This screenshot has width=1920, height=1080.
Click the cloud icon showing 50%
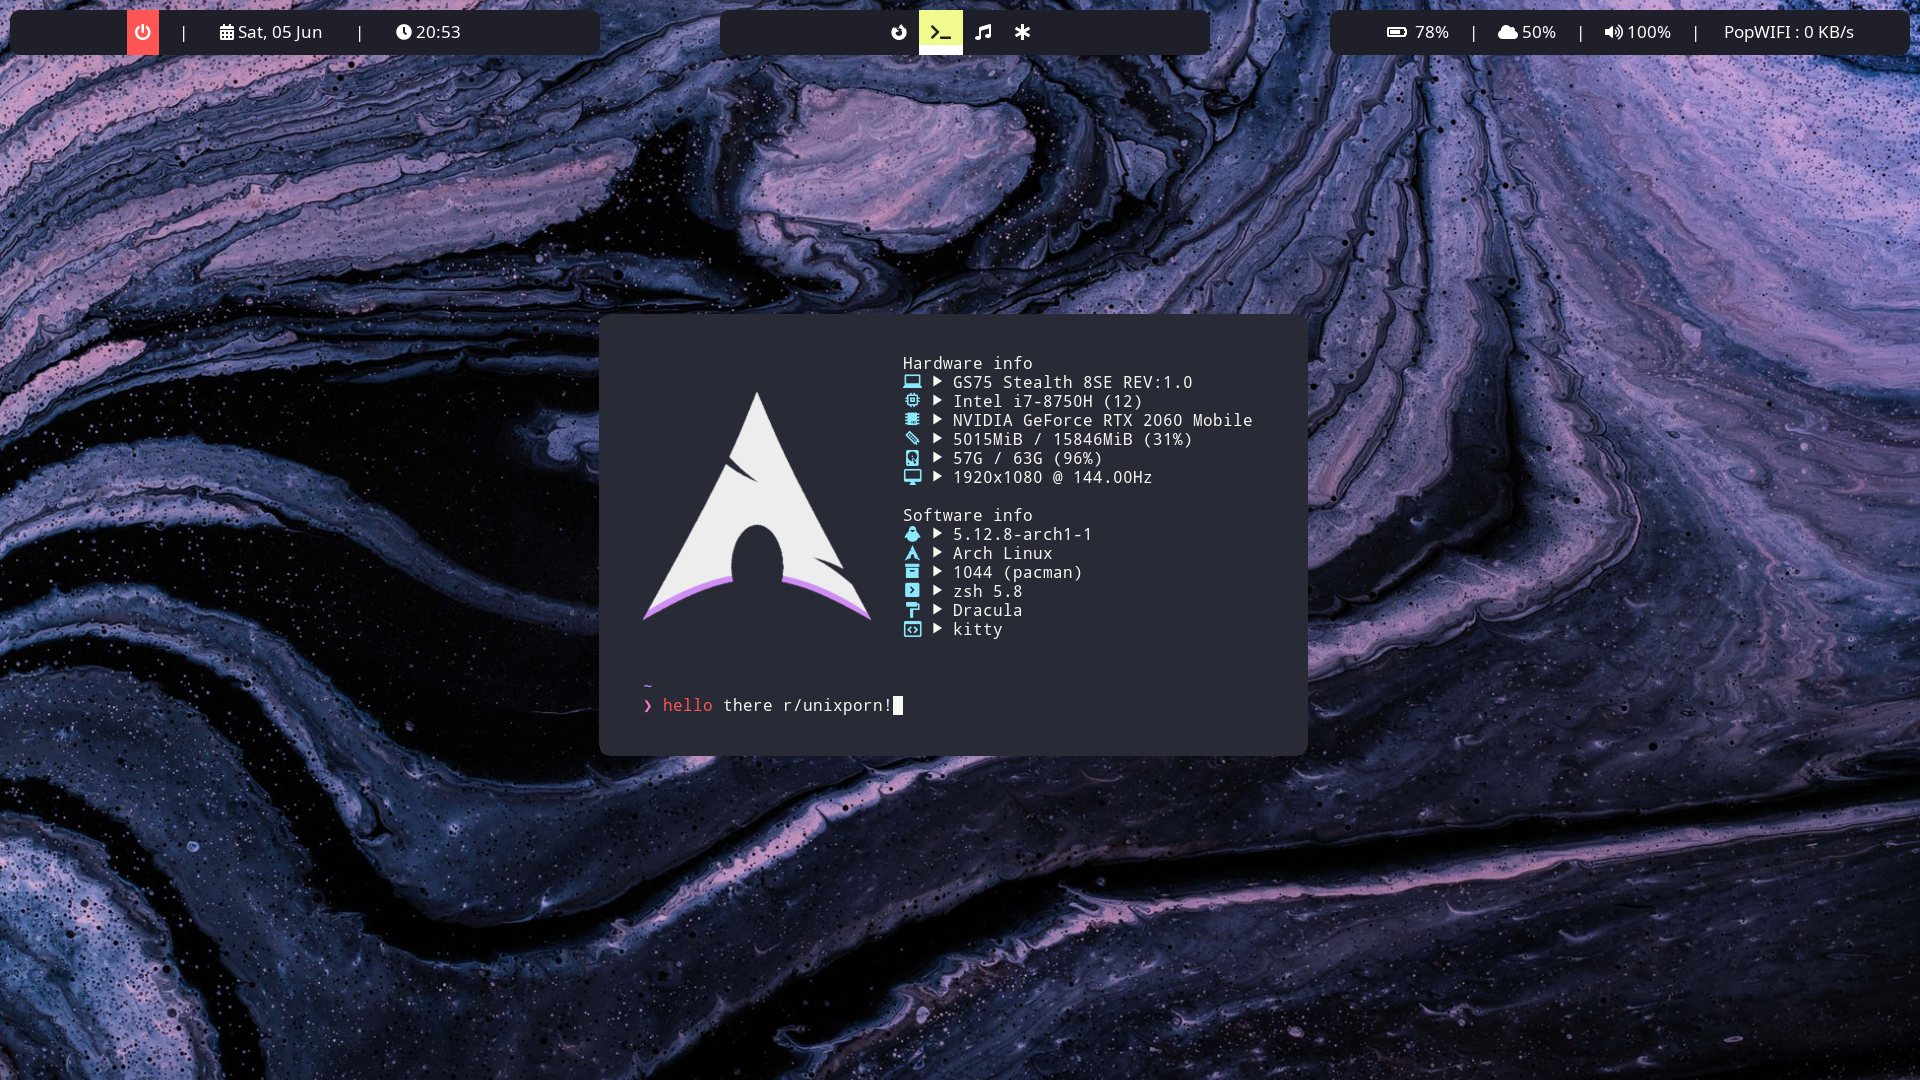point(1508,32)
